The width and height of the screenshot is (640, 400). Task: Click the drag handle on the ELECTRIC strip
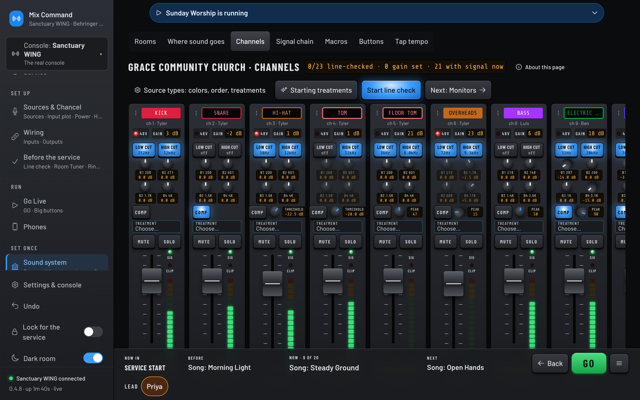coord(558,113)
